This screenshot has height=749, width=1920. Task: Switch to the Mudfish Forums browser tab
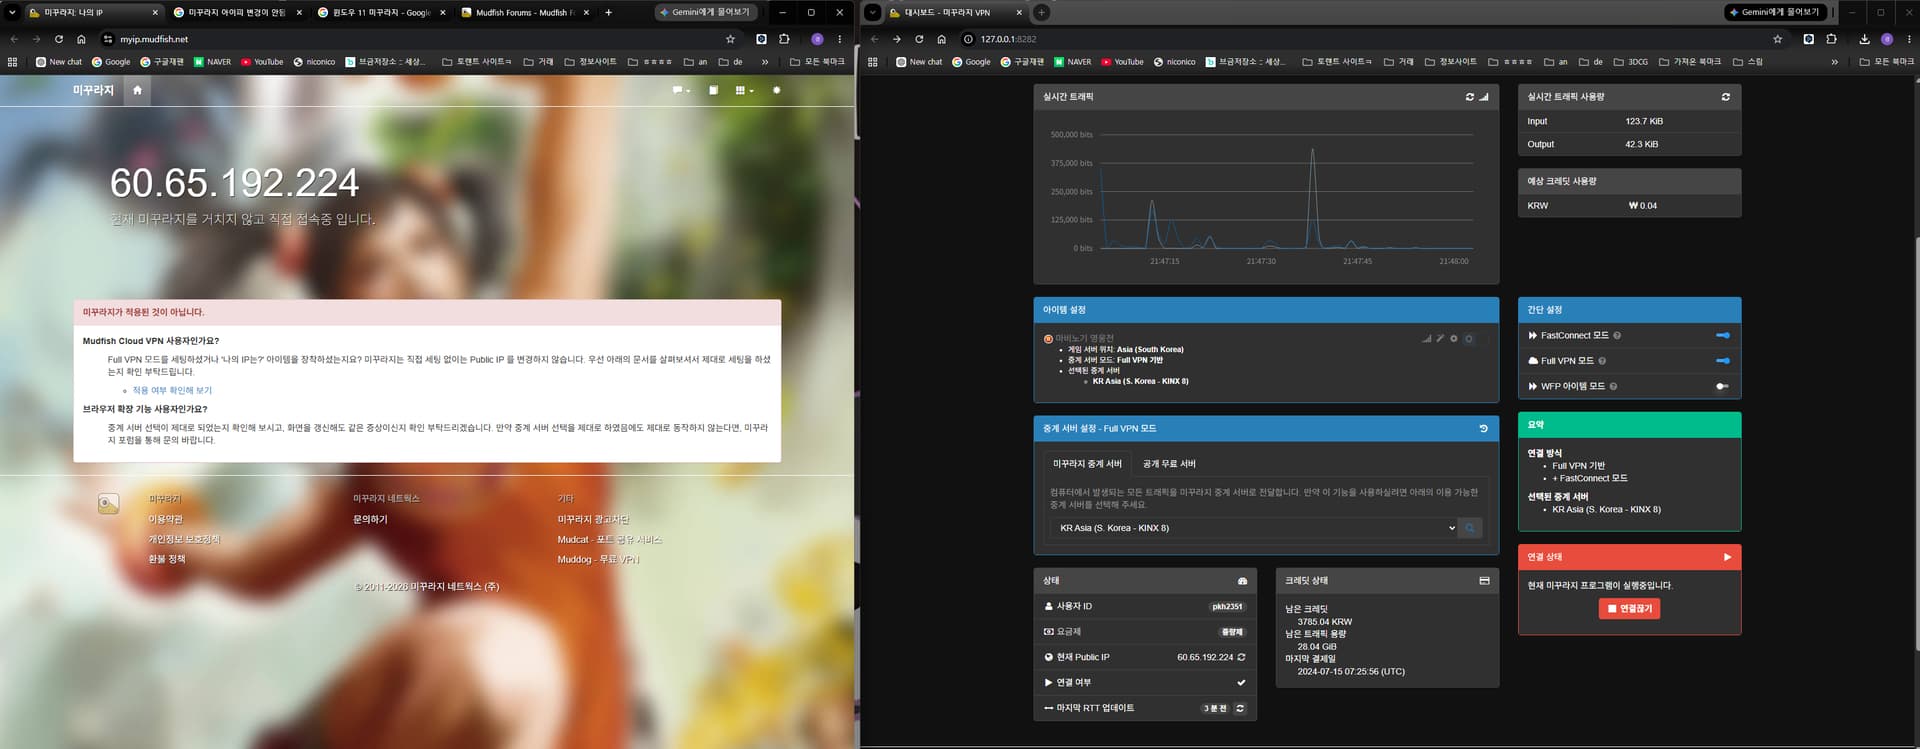tap(525, 13)
